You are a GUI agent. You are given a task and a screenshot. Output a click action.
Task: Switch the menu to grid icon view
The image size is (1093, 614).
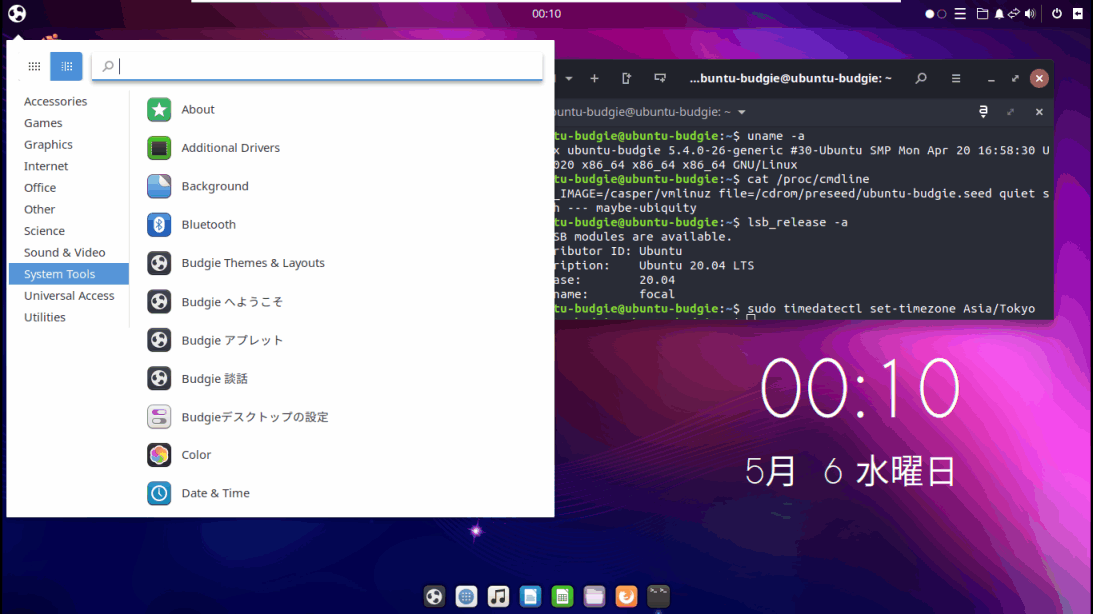[34, 66]
